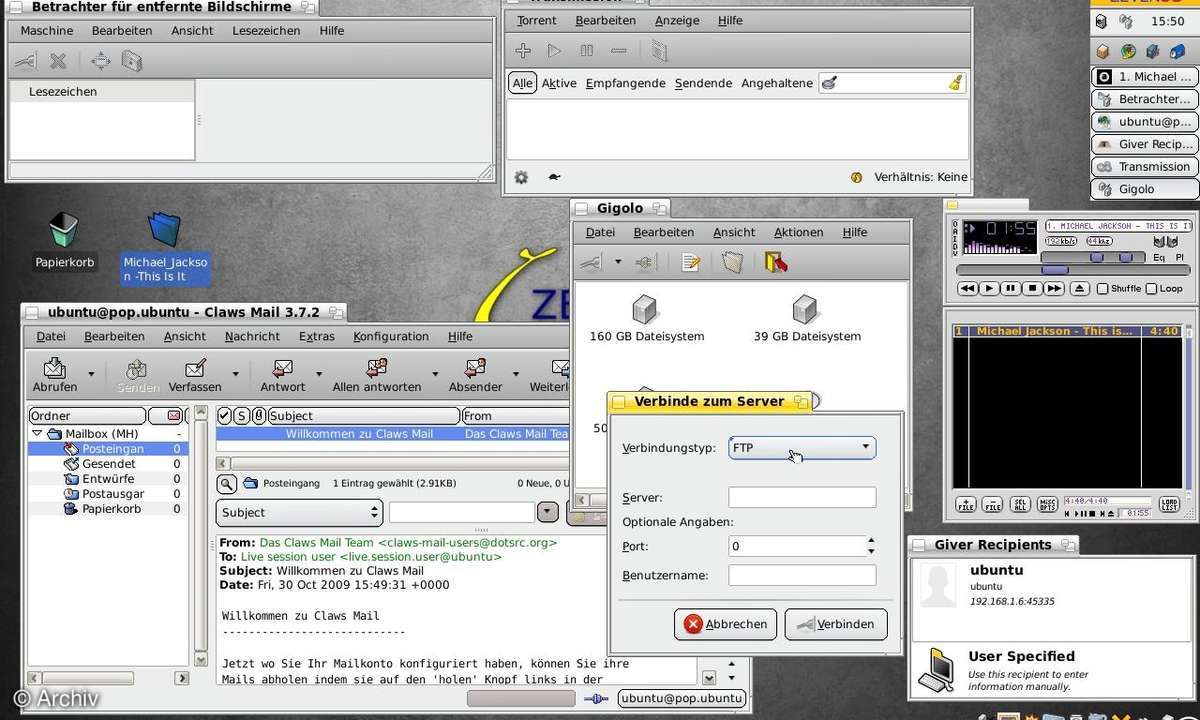This screenshot has width=1200, height=720.
Task: Open the search history dropdown in Claws Mail
Action: (x=547, y=512)
